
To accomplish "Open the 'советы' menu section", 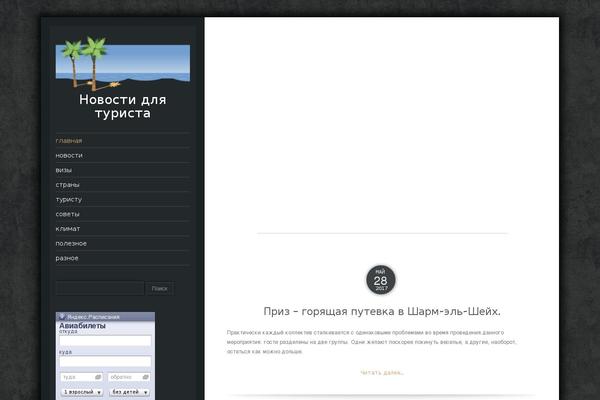I will click(68, 214).
